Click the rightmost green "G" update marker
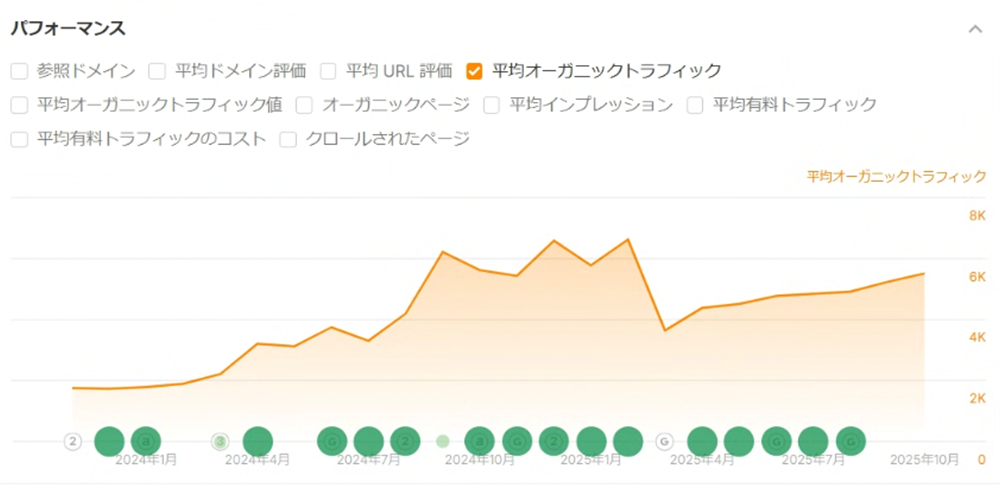The height and width of the screenshot is (488, 1000). pos(850,440)
